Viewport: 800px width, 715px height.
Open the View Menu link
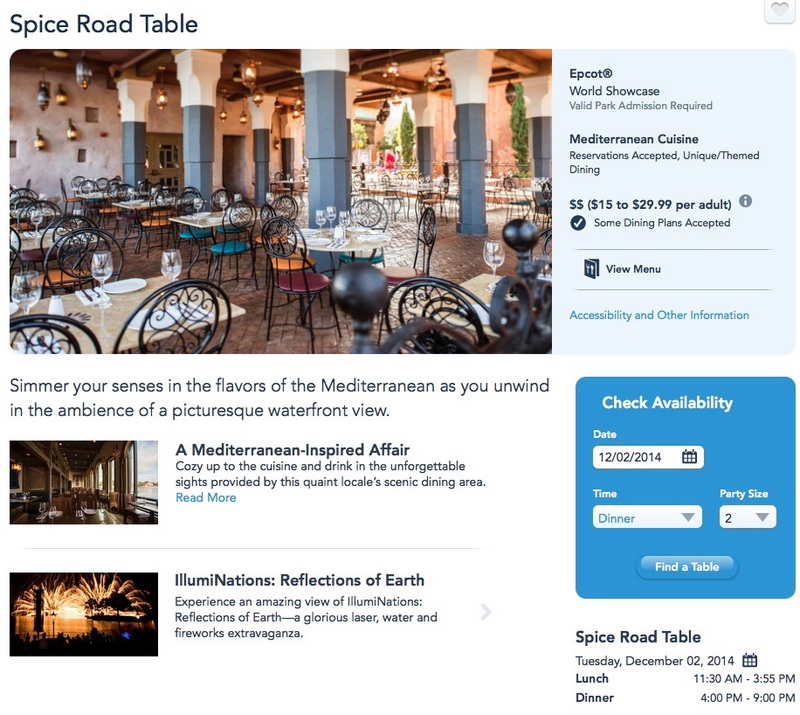click(633, 269)
